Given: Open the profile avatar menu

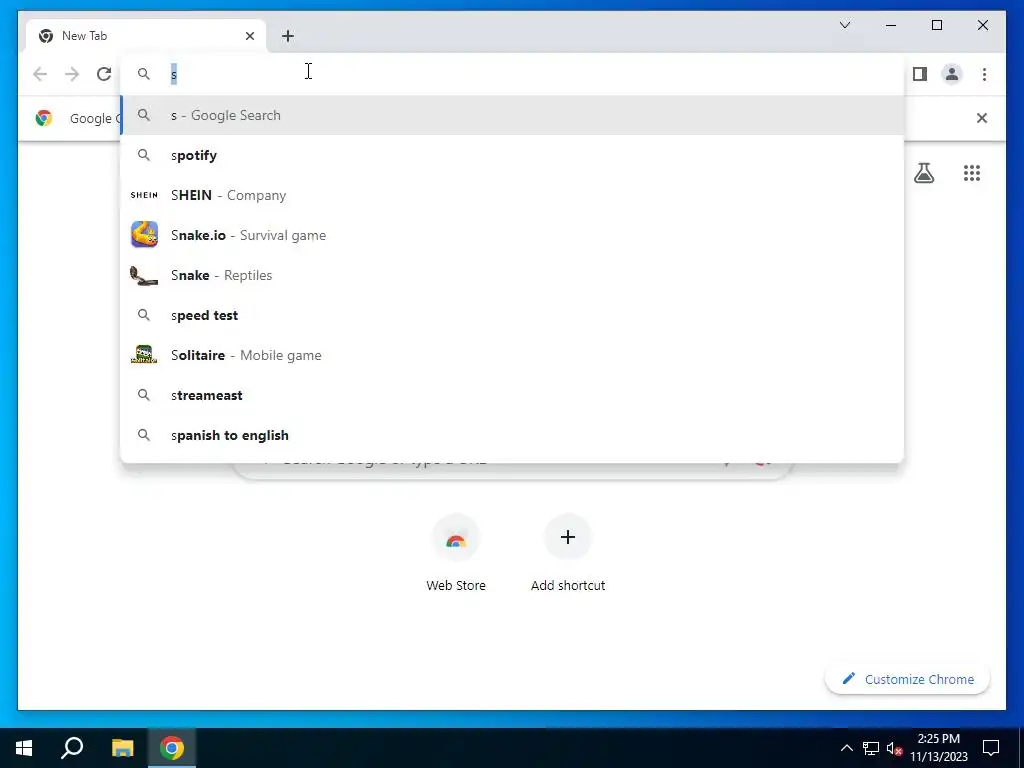Looking at the screenshot, I should pyautogui.click(x=952, y=74).
